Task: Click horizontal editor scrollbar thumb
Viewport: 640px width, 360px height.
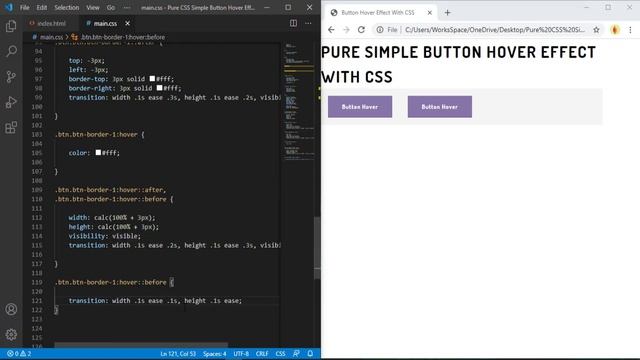Action: tap(141, 345)
